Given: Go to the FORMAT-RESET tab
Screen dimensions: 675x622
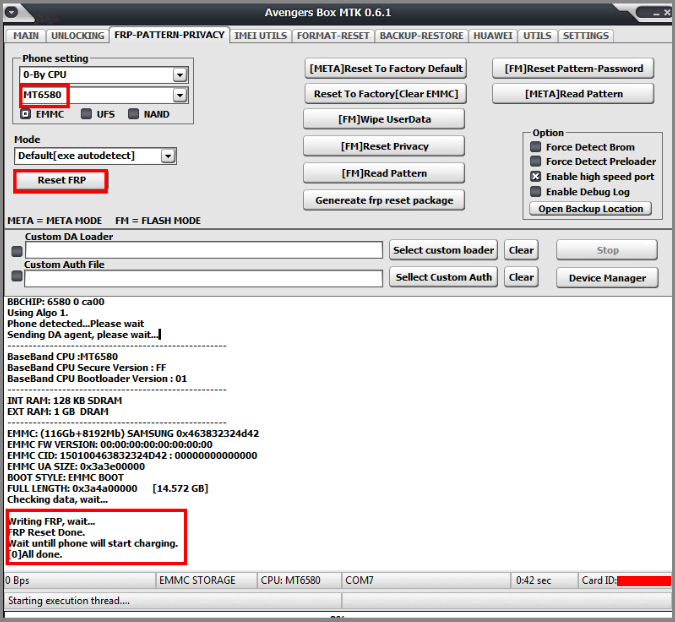Looking at the screenshot, I should (x=333, y=36).
